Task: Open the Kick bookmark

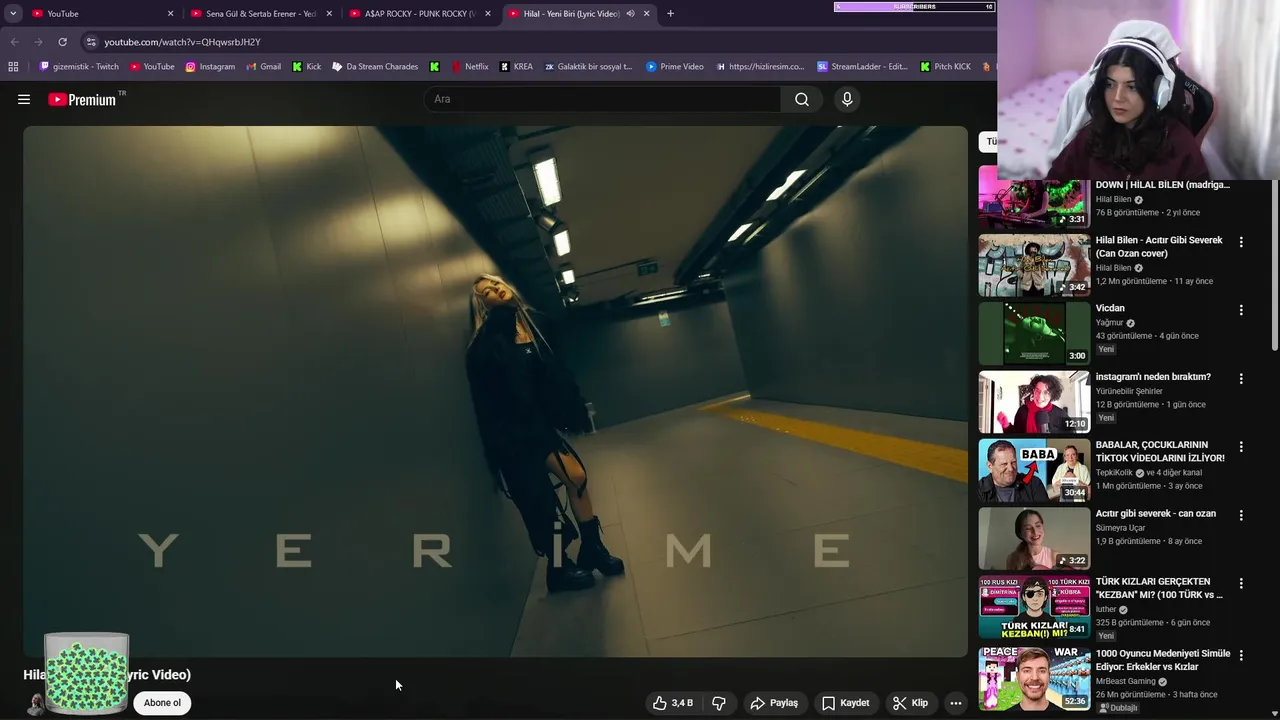Action: click(306, 66)
